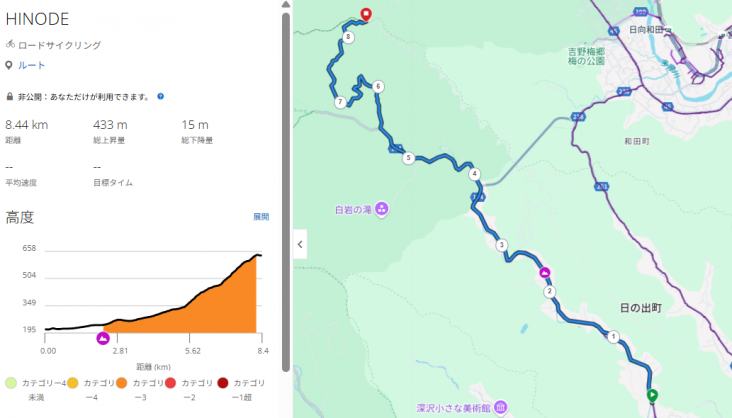Image resolution: width=732 pixels, height=418 pixels.
Task: Toggle the light green under-category-4 legend swatch
Action: click(x=11, y=382)
